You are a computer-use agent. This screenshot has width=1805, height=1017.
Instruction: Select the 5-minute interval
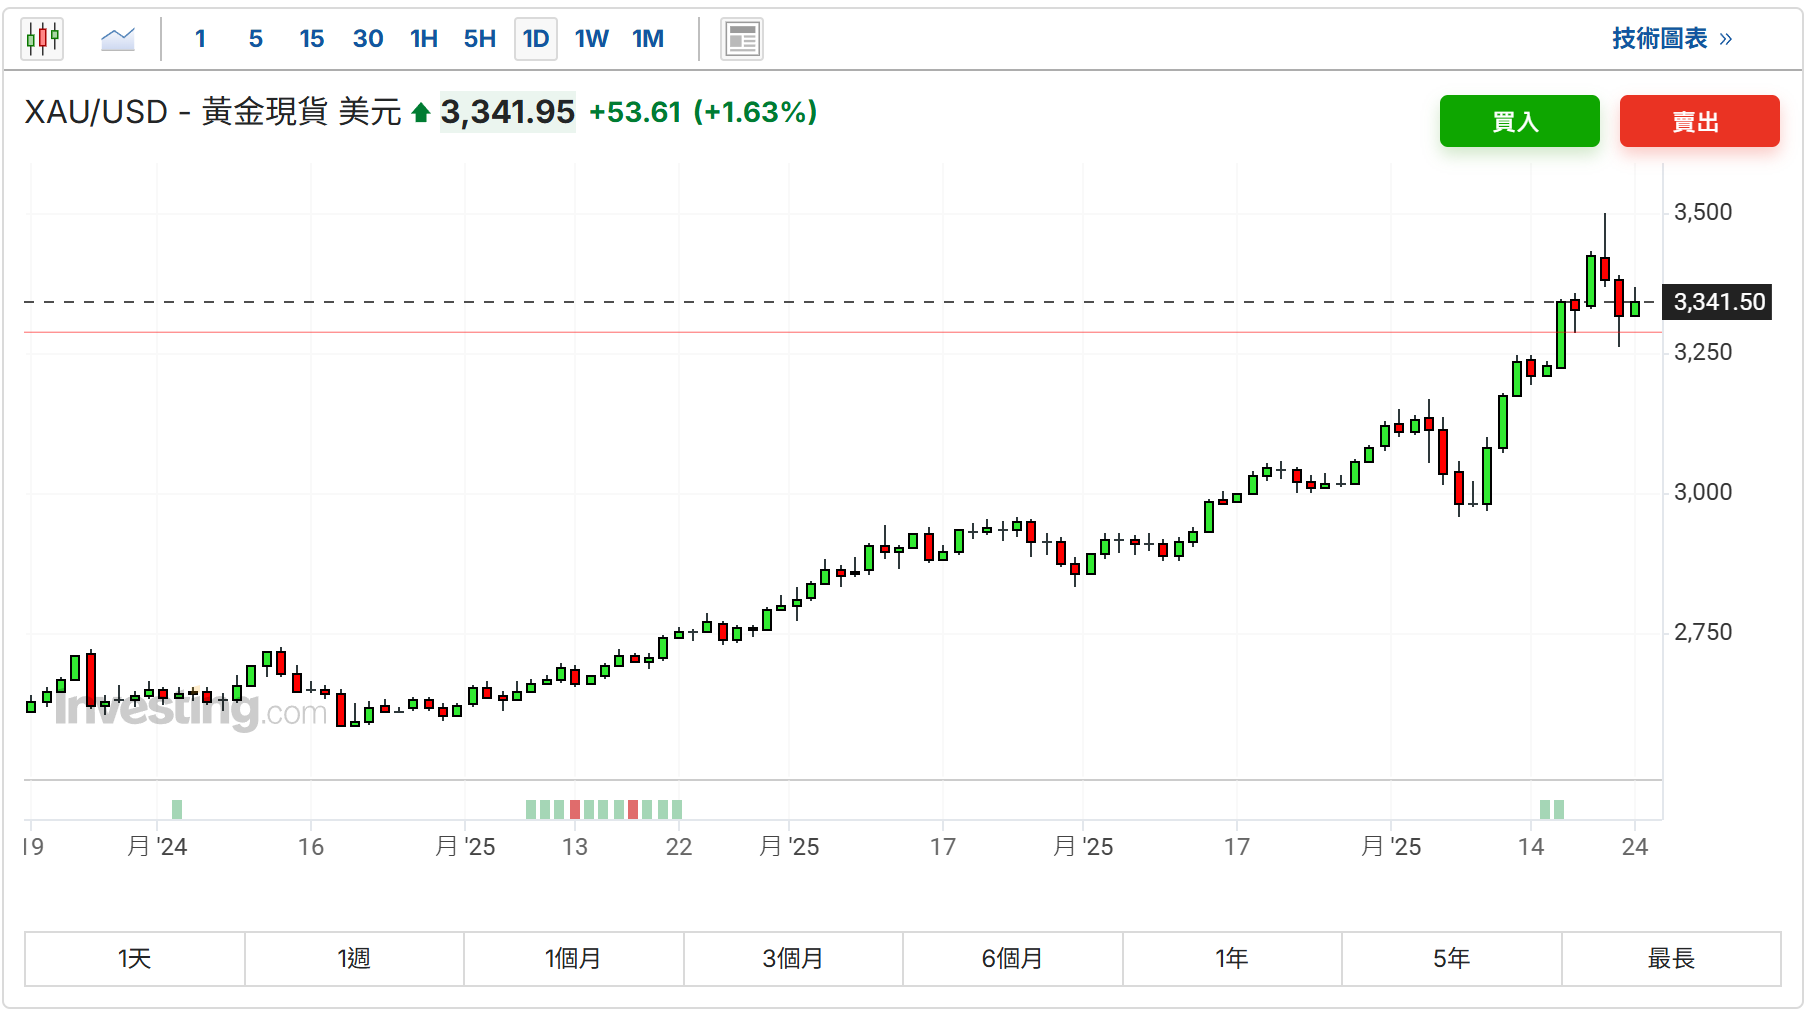coord(256,39)
